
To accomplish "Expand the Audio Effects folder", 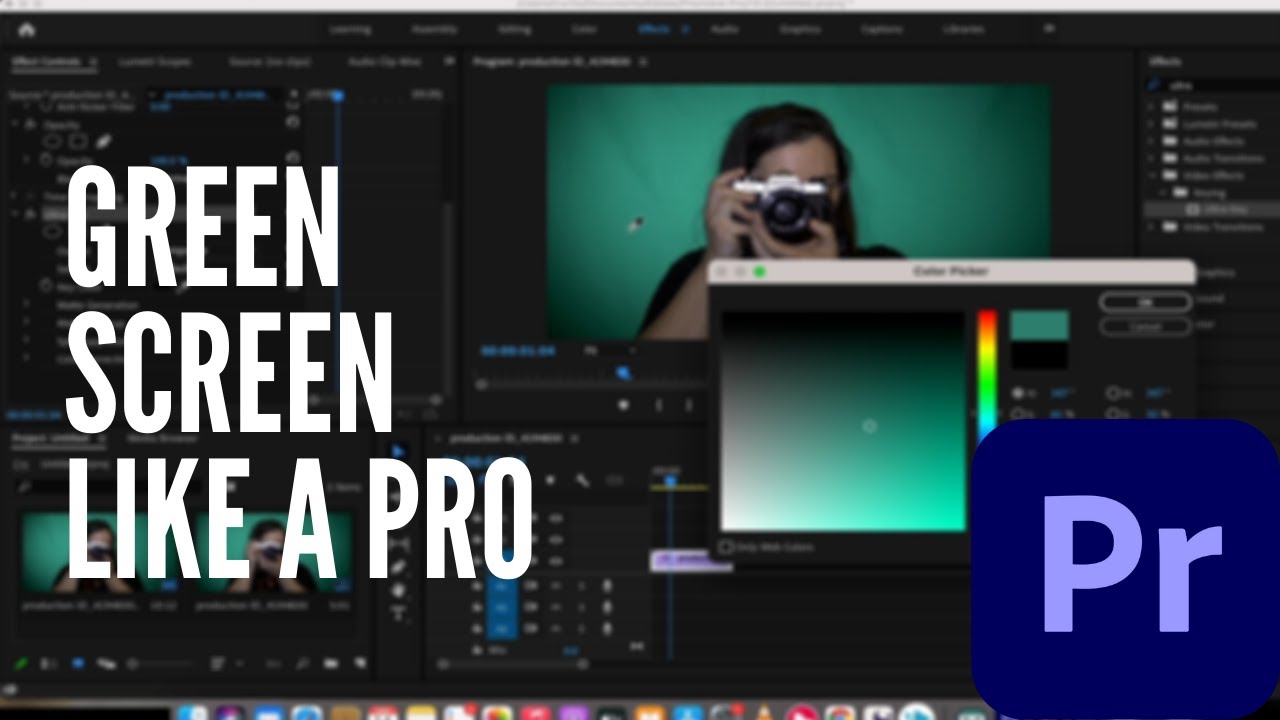I will pyautogui.click(x=1152, y=141).
